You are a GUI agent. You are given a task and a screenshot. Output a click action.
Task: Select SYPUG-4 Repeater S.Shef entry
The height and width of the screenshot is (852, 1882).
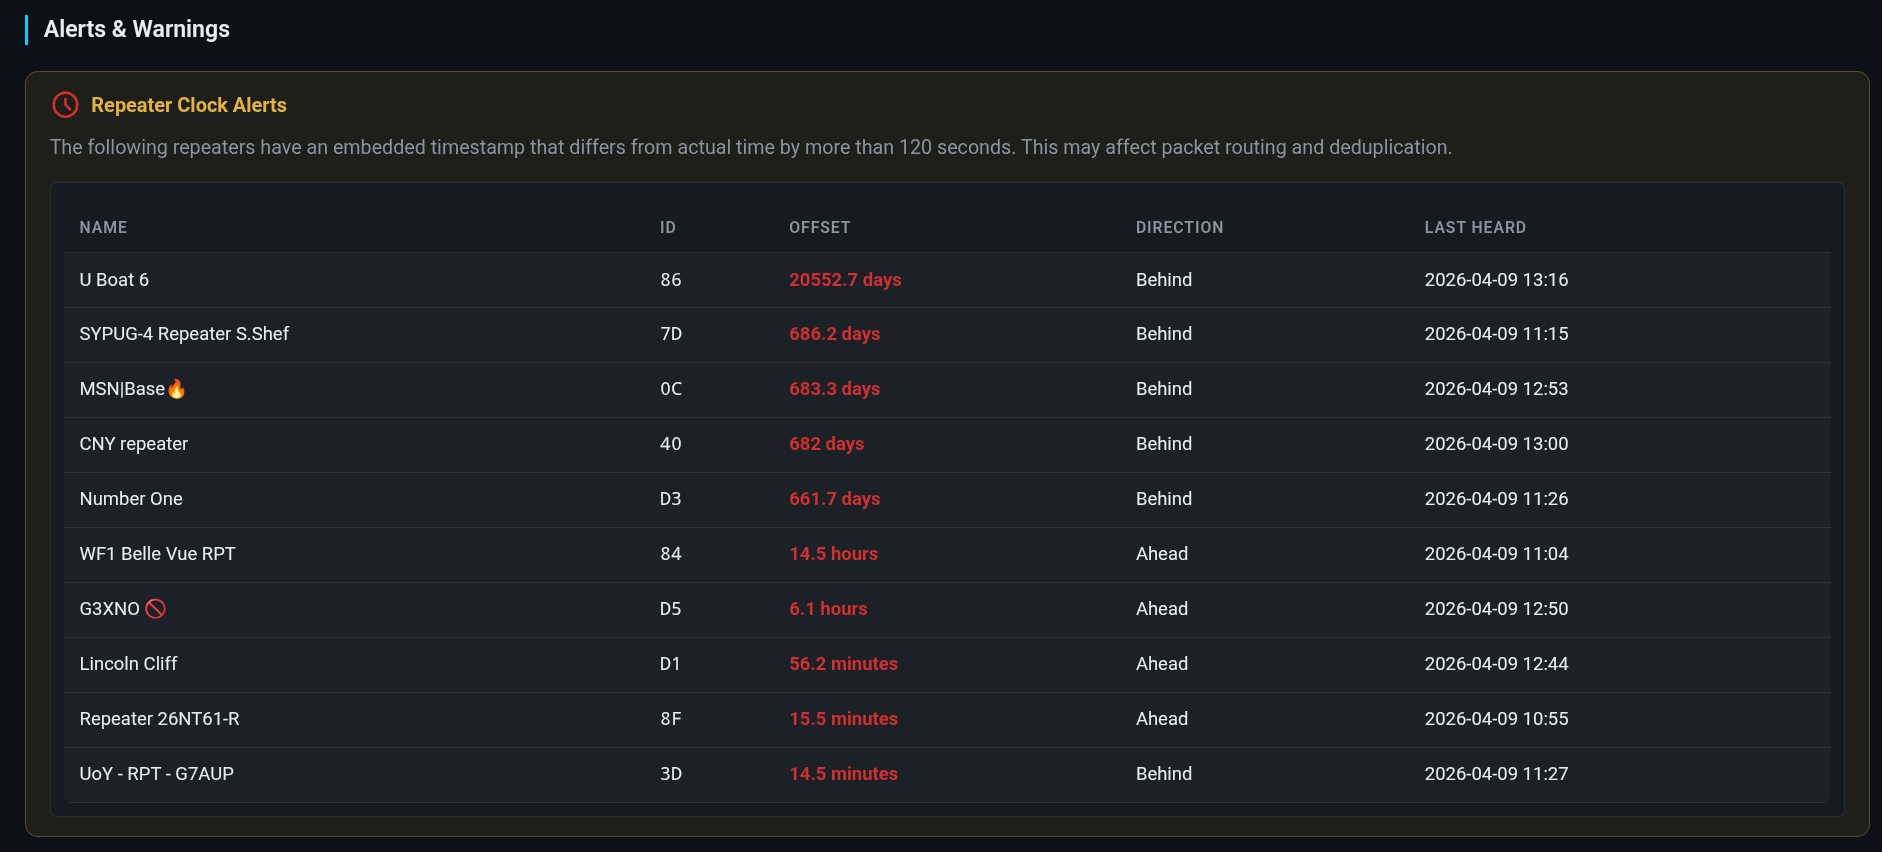[184, 334]
